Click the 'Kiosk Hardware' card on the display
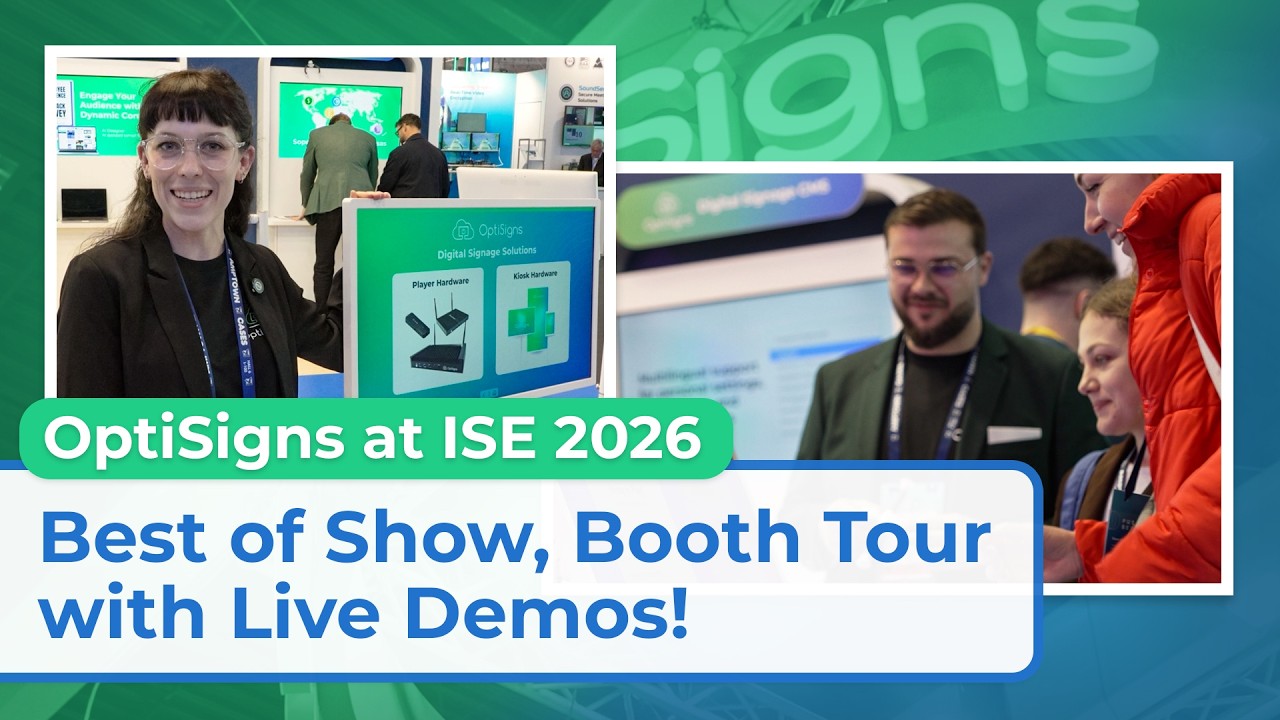Viewport: 1280px width, 720px height. 532,318
